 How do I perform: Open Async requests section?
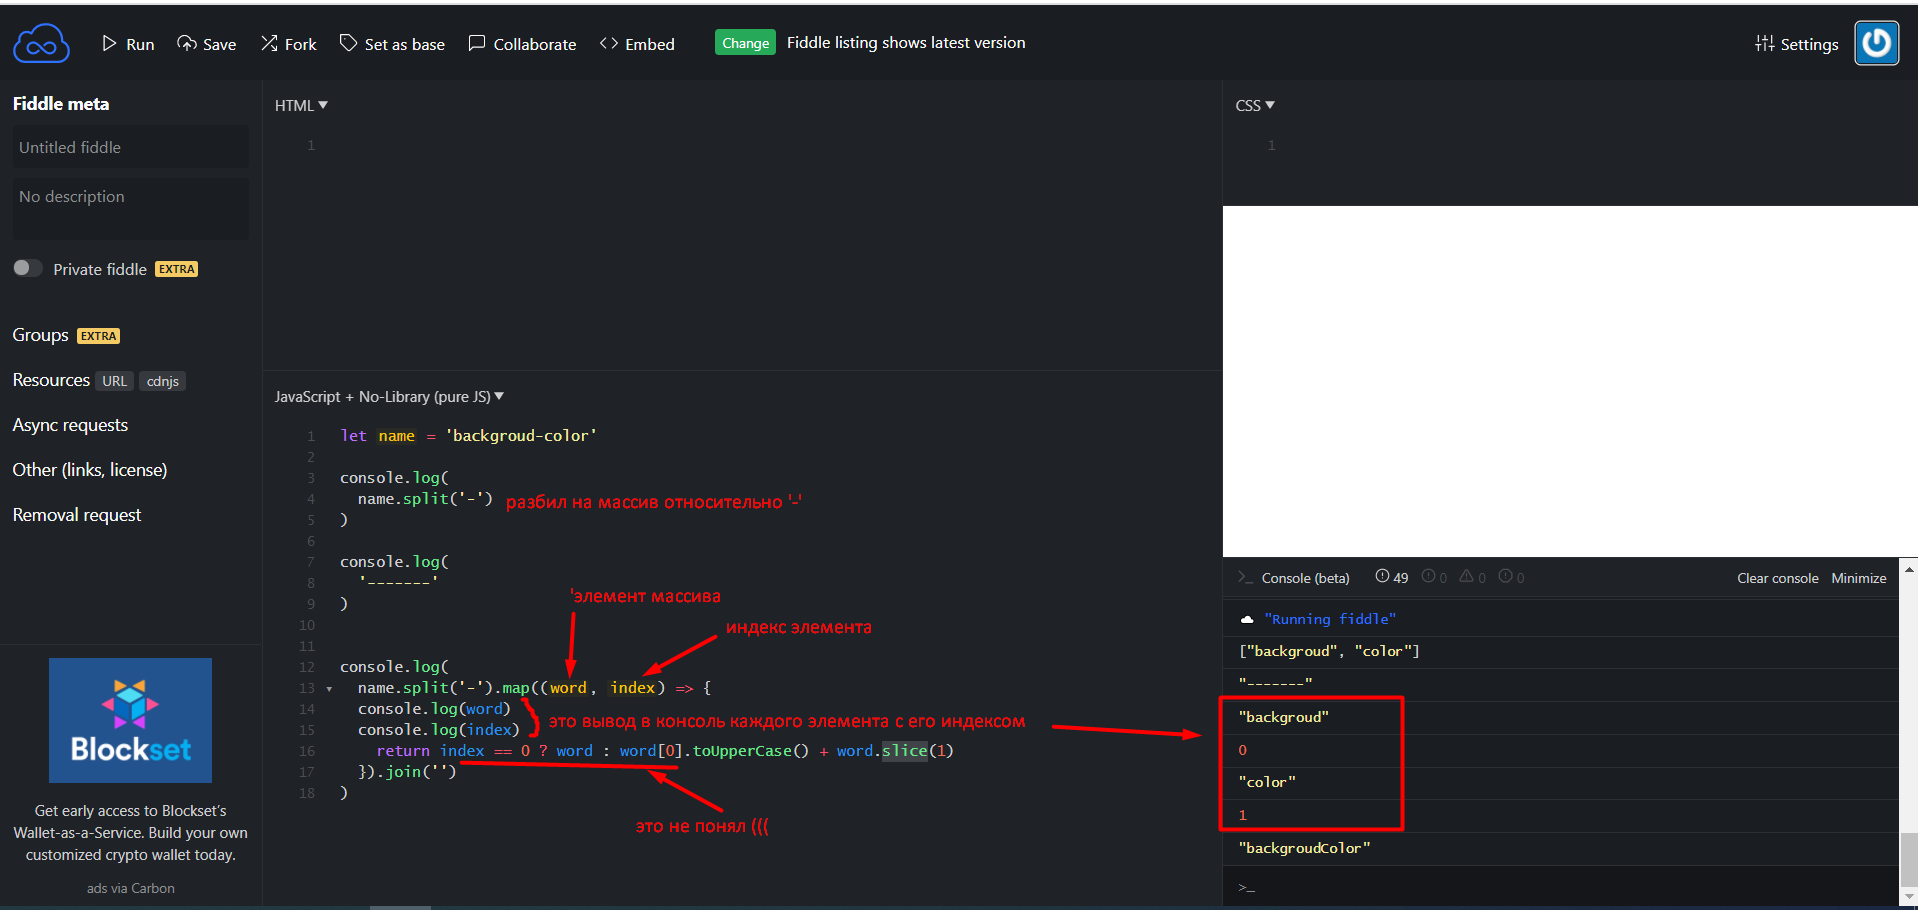(70, 425)
